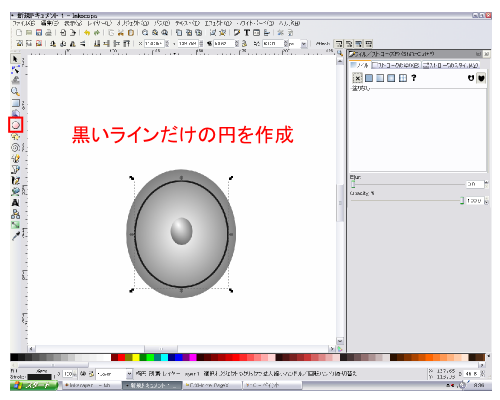This screenshot has height=400, width=500.
Task: Select the Node edit tool
Action: [x=15, y=70]
